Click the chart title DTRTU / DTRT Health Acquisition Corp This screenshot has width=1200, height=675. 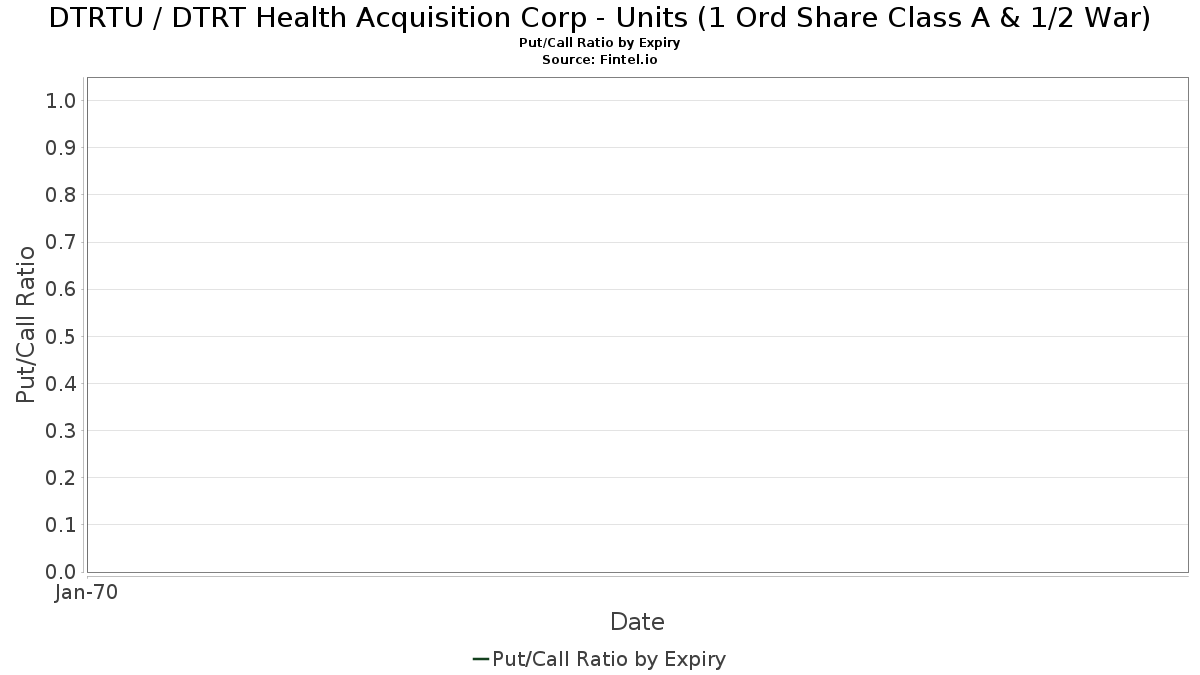tap(600, 17)
